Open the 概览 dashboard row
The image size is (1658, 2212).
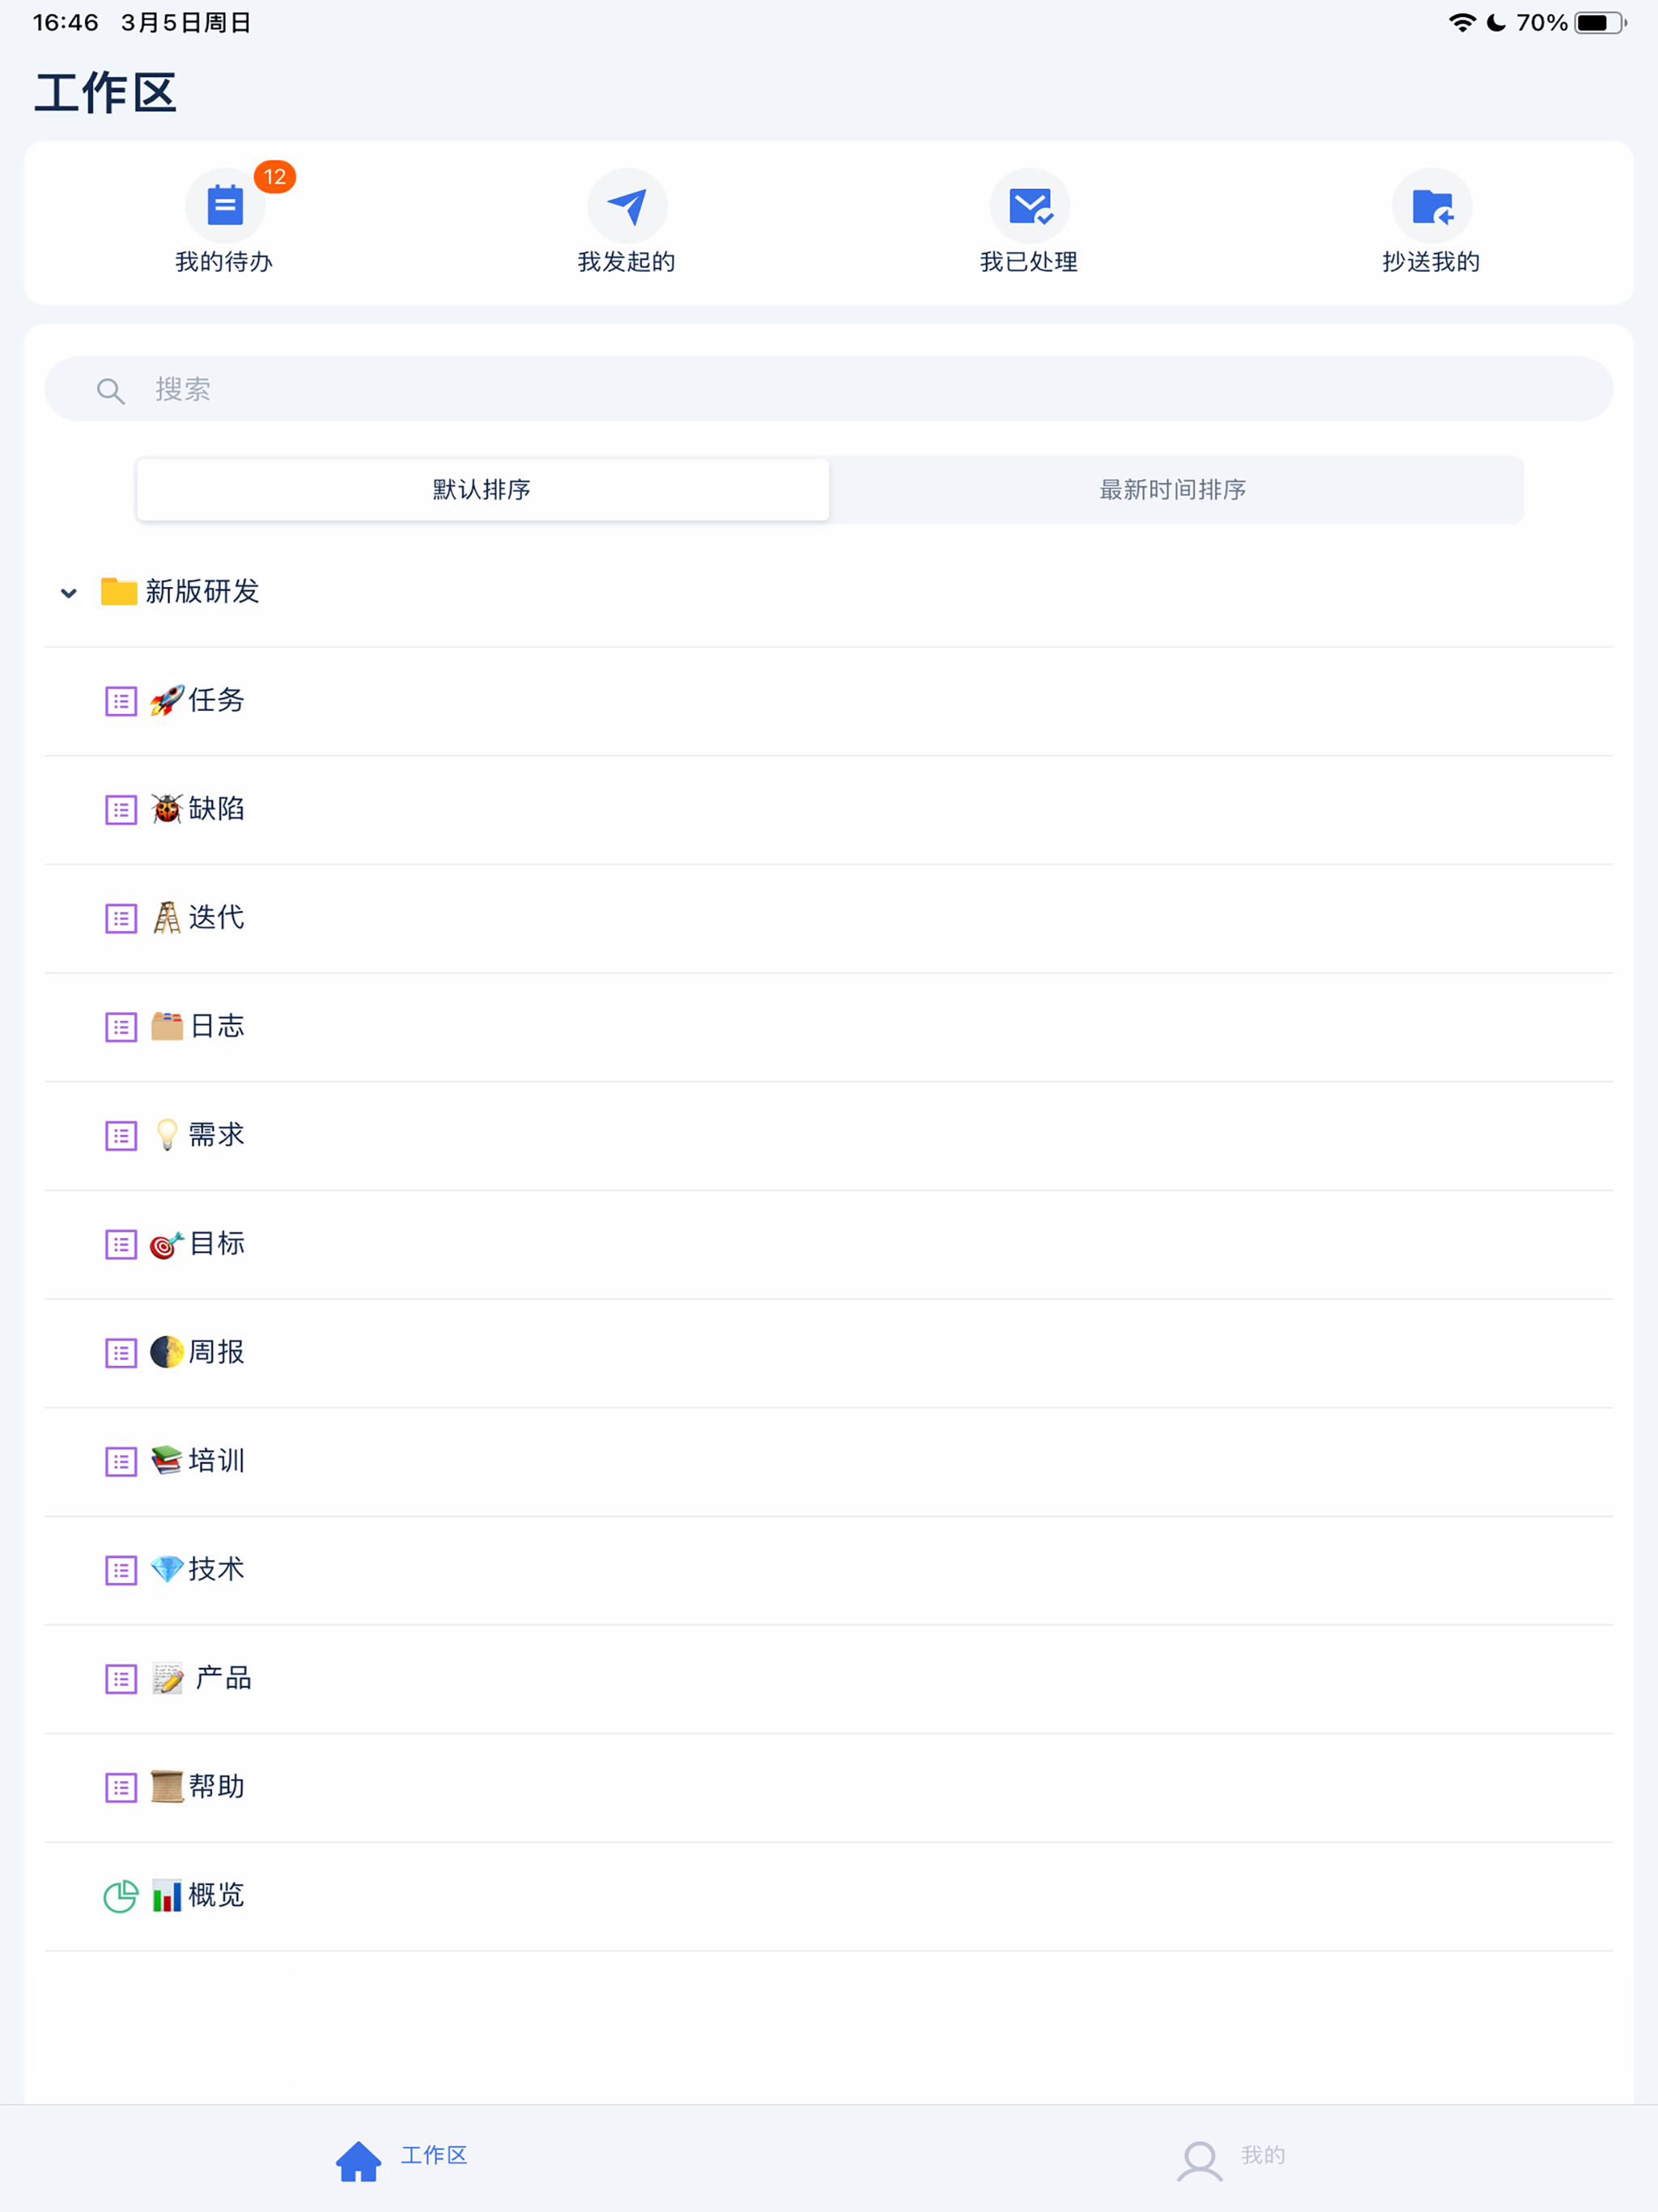point(828,1896)
